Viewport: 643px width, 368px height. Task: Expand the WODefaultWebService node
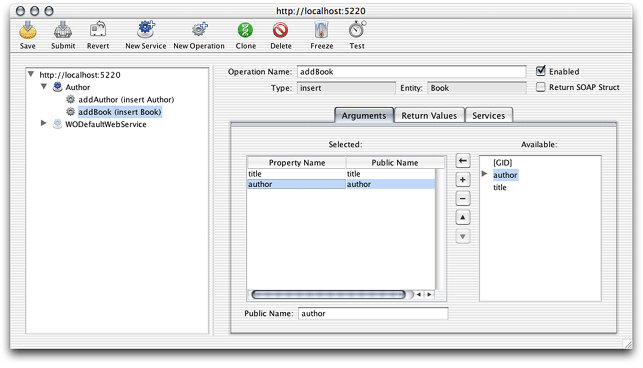coord(43,123)
